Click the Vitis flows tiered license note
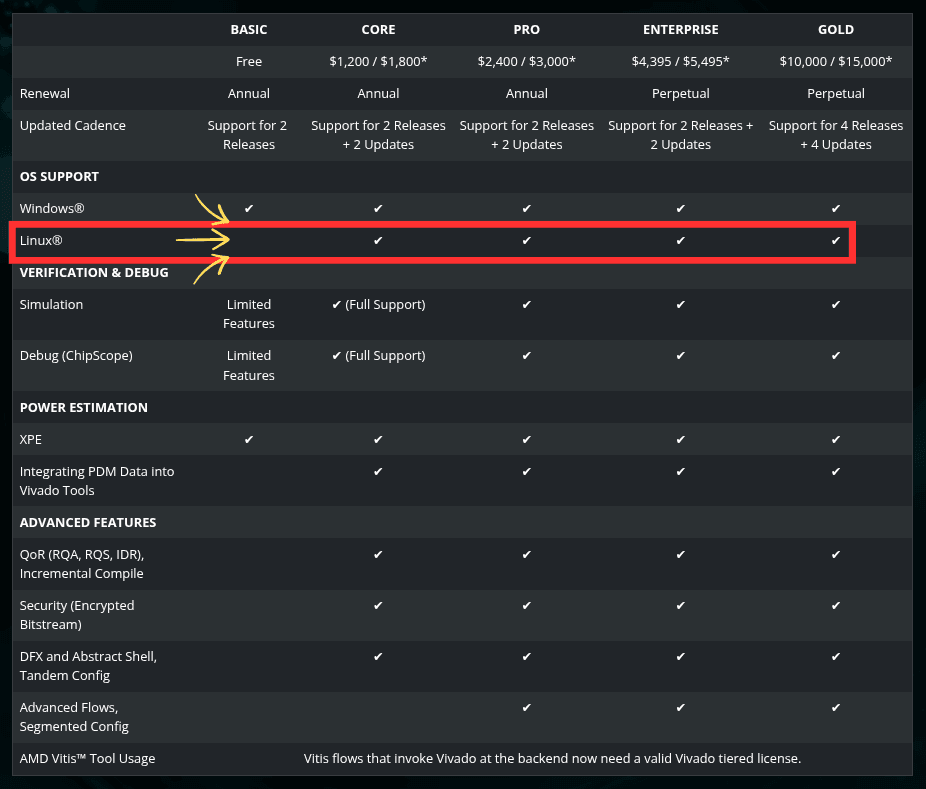This screenshot has width=926, height=789. pos(552,758)
